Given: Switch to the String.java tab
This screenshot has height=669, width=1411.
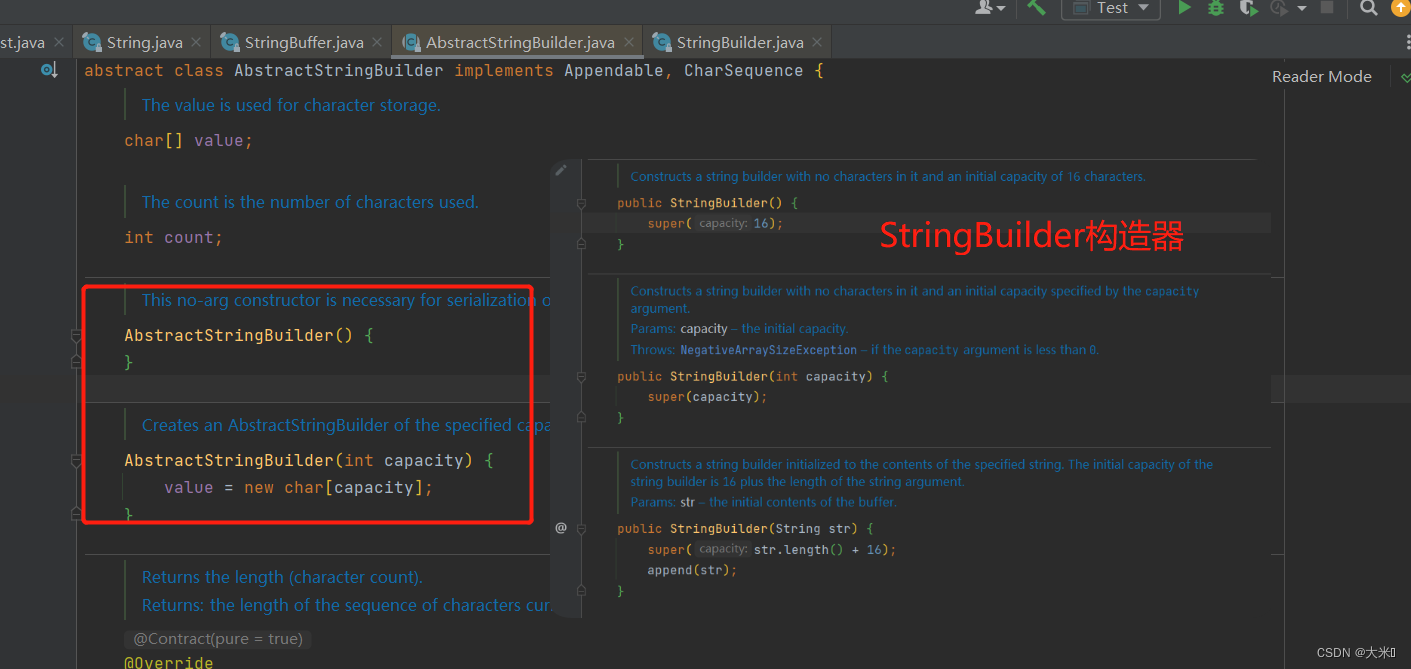Looking at the screenshot, I should click(x=144, y=42).
